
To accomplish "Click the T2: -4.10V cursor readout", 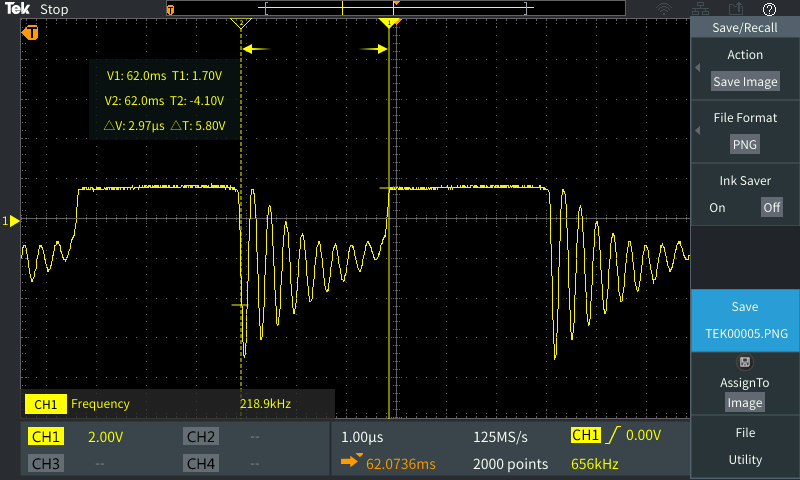I will click(x=197, y=101).
